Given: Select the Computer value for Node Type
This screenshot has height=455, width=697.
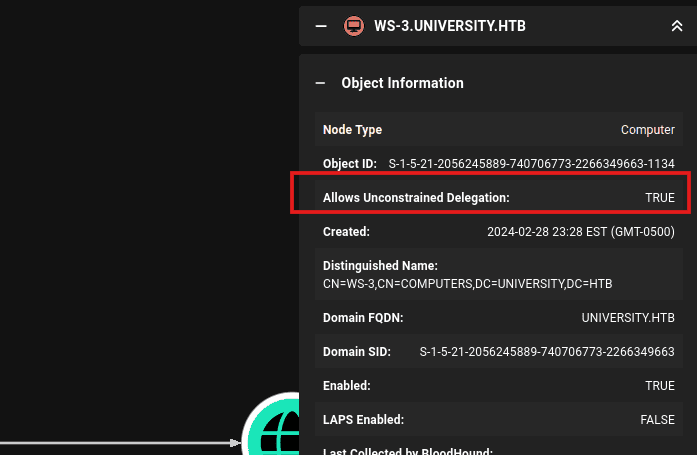Looking at the screenshot, I should click(647, 130).
